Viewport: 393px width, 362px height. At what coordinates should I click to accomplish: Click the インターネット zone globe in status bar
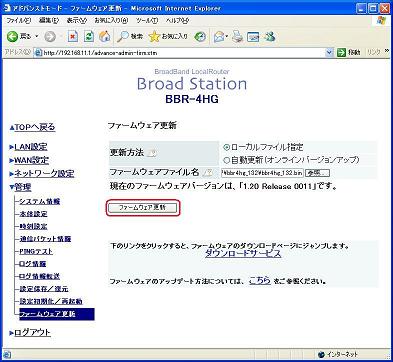coord(321,354)
